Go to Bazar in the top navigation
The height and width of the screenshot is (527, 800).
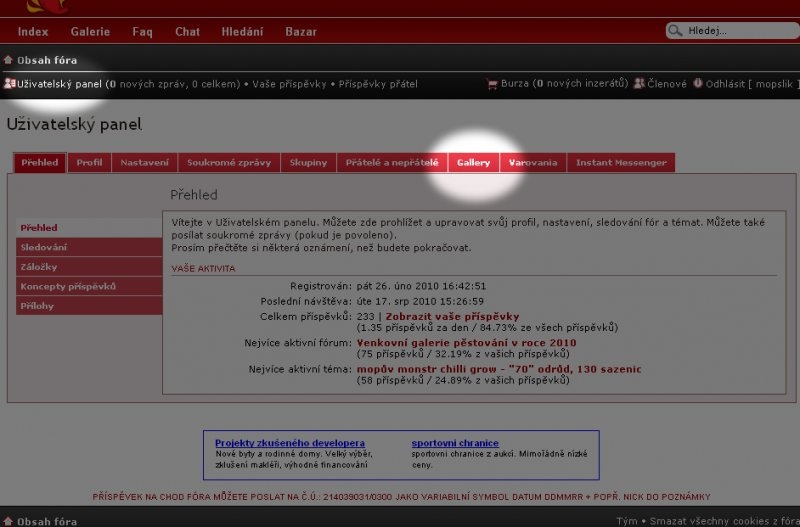(301, 32)
